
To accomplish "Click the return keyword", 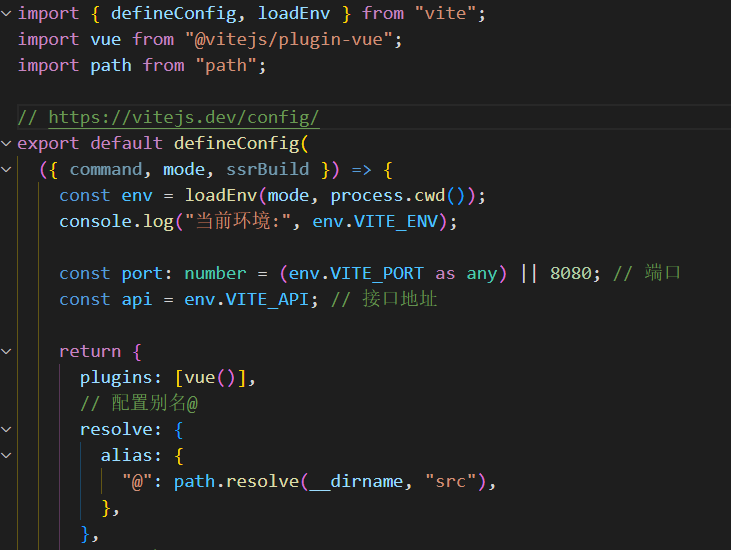I will [90, 351].
